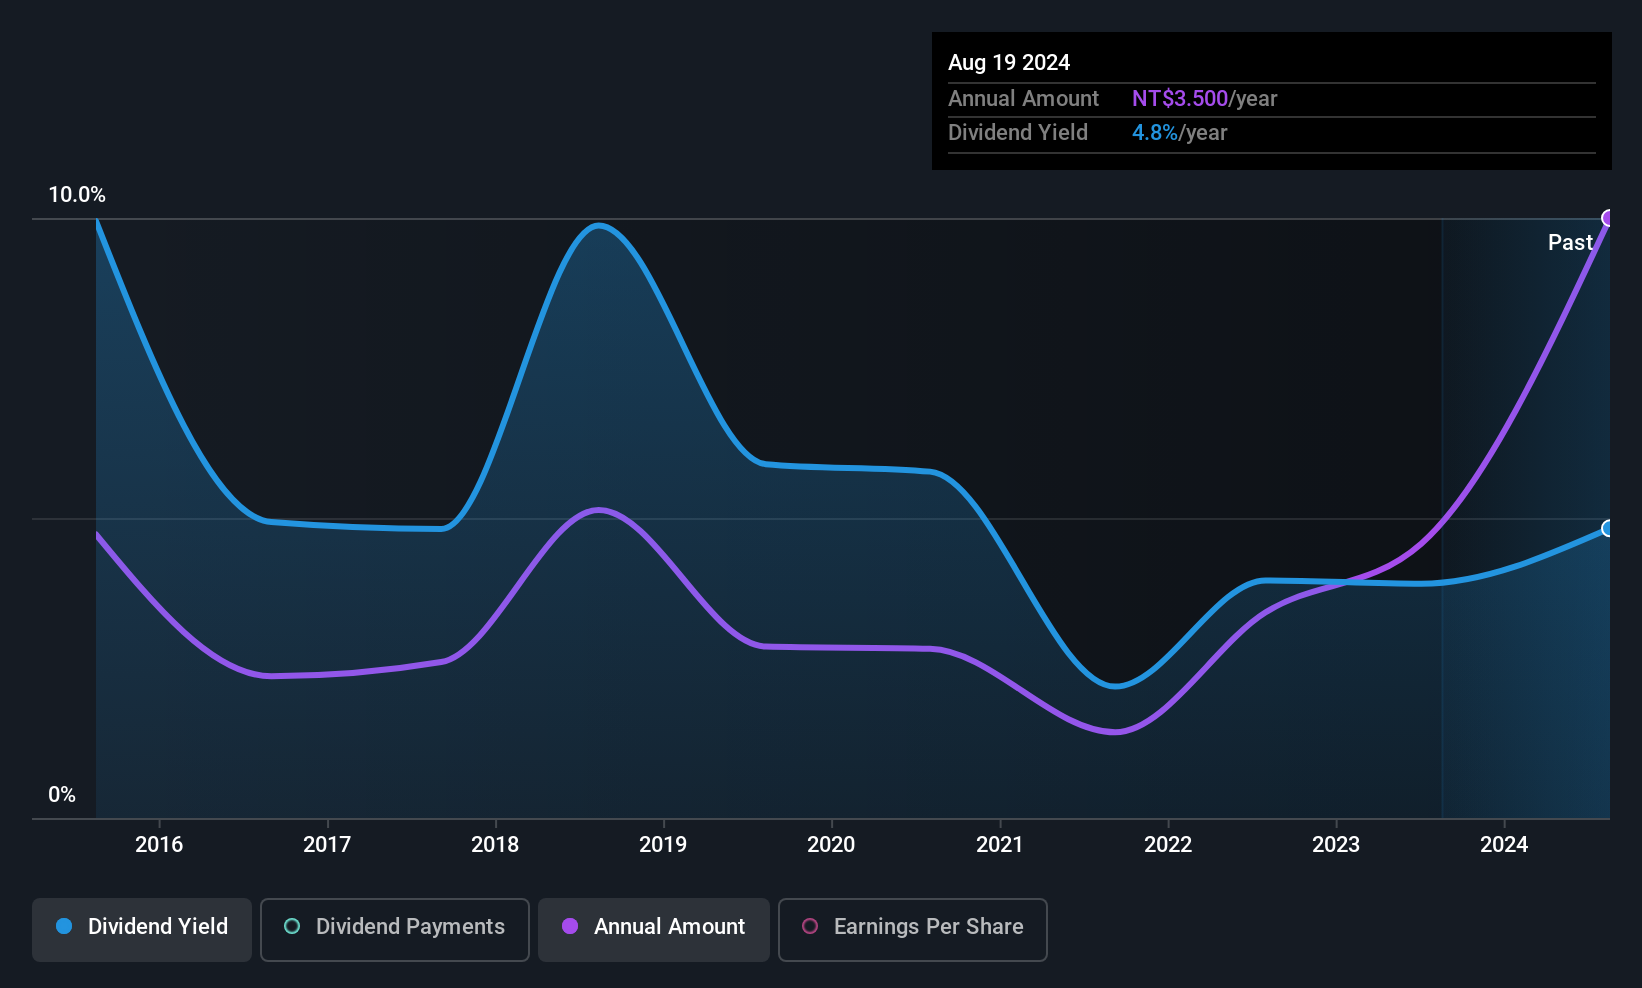Select the 2021 x-axis label

pyautogui.click(x=1000, y=845)
